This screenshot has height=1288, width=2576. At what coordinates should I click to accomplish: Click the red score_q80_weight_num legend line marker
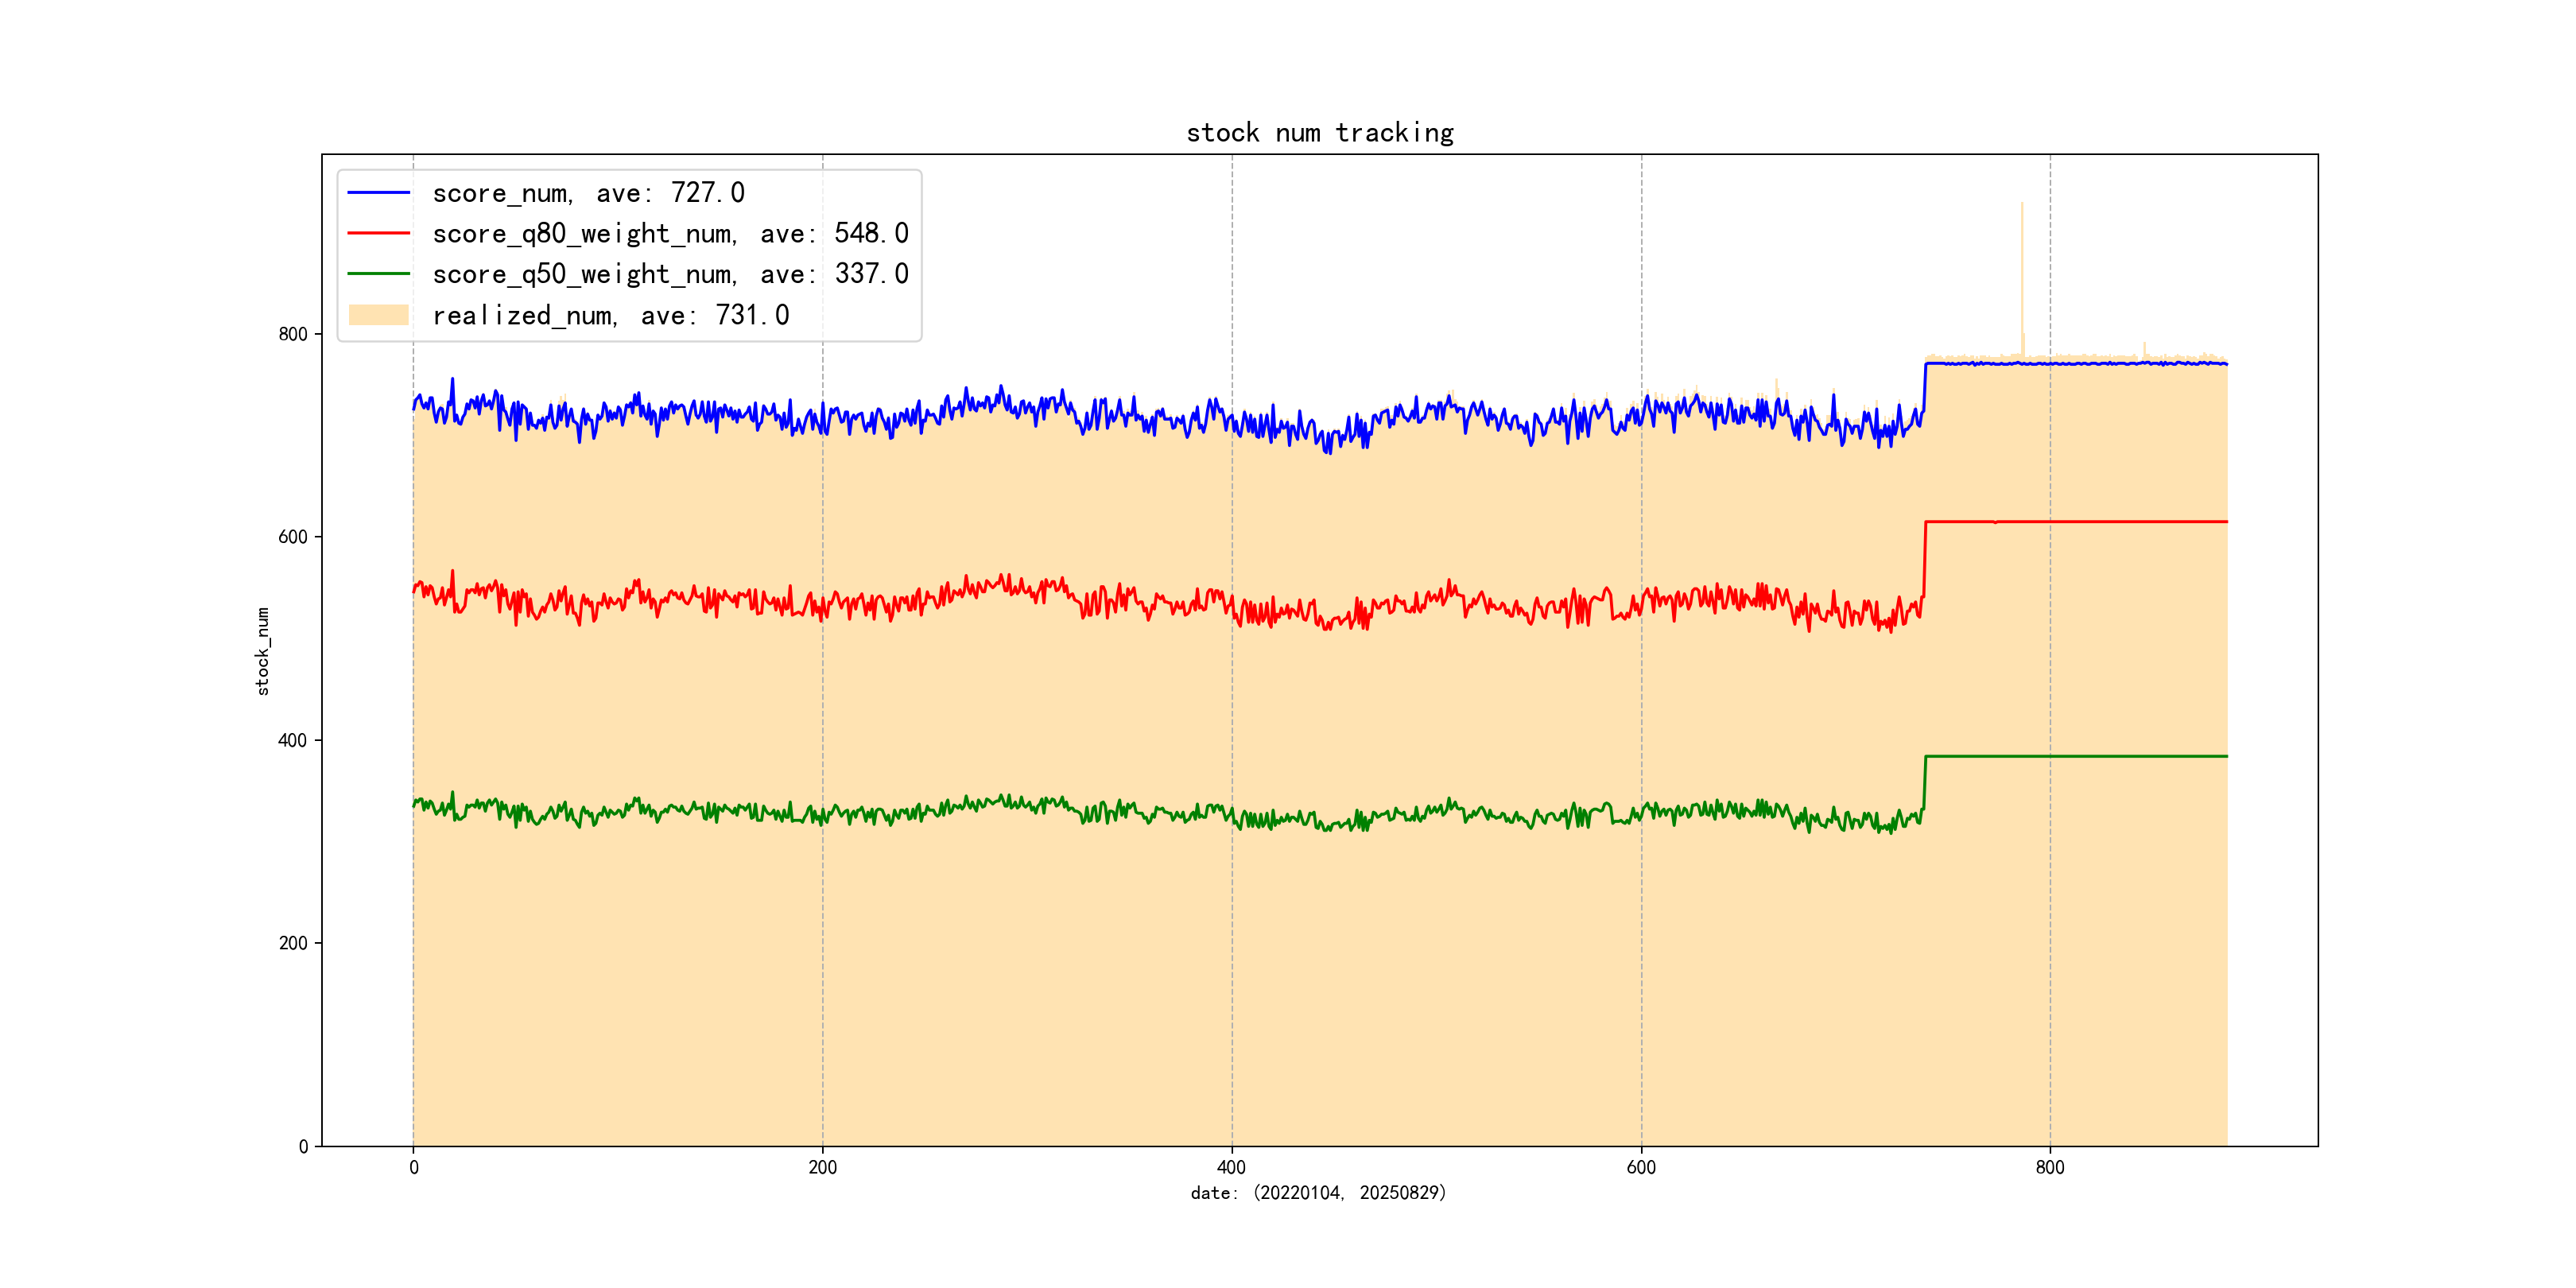pos(378,233)
